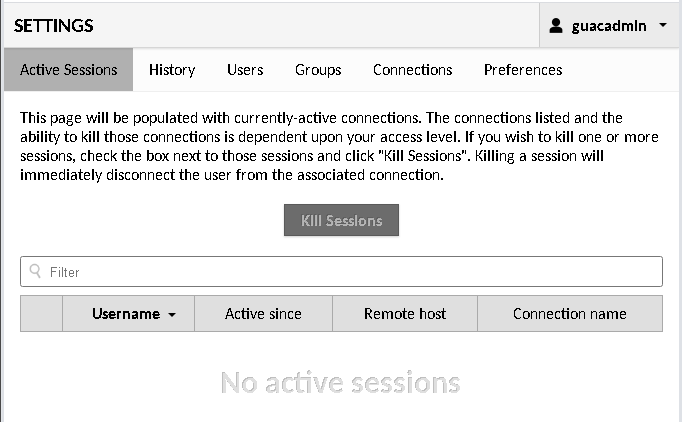682x422 pixels.
Task: Sort by the Active since column header
Action: coord(264,314)
